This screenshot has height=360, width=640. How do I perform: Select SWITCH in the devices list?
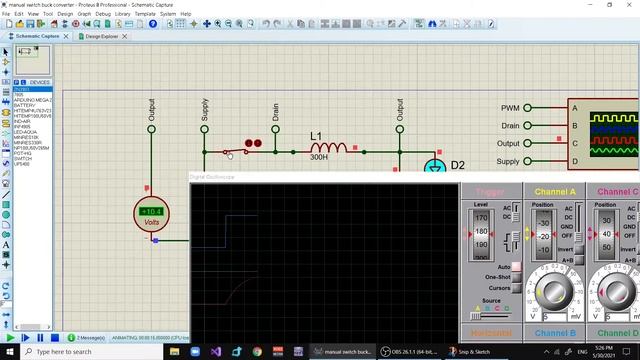click(23, 158)
